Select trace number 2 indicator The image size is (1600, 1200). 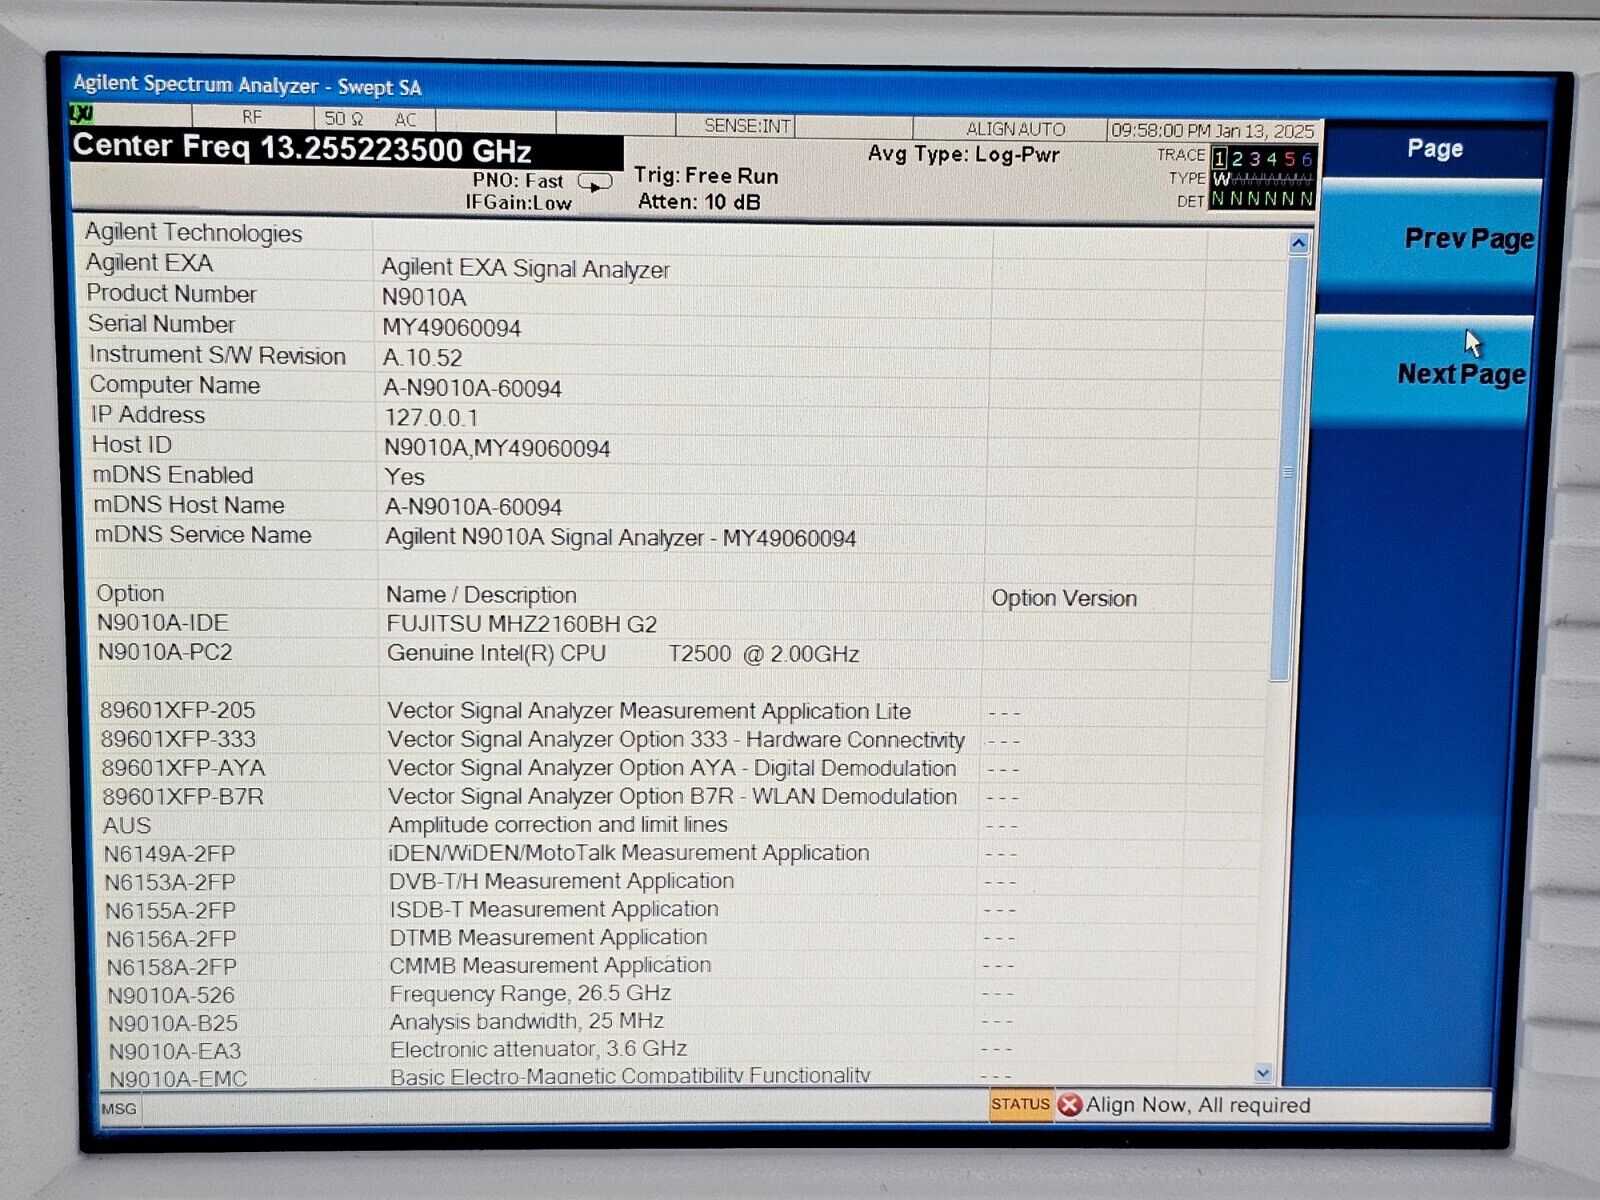pos(1237,159)
